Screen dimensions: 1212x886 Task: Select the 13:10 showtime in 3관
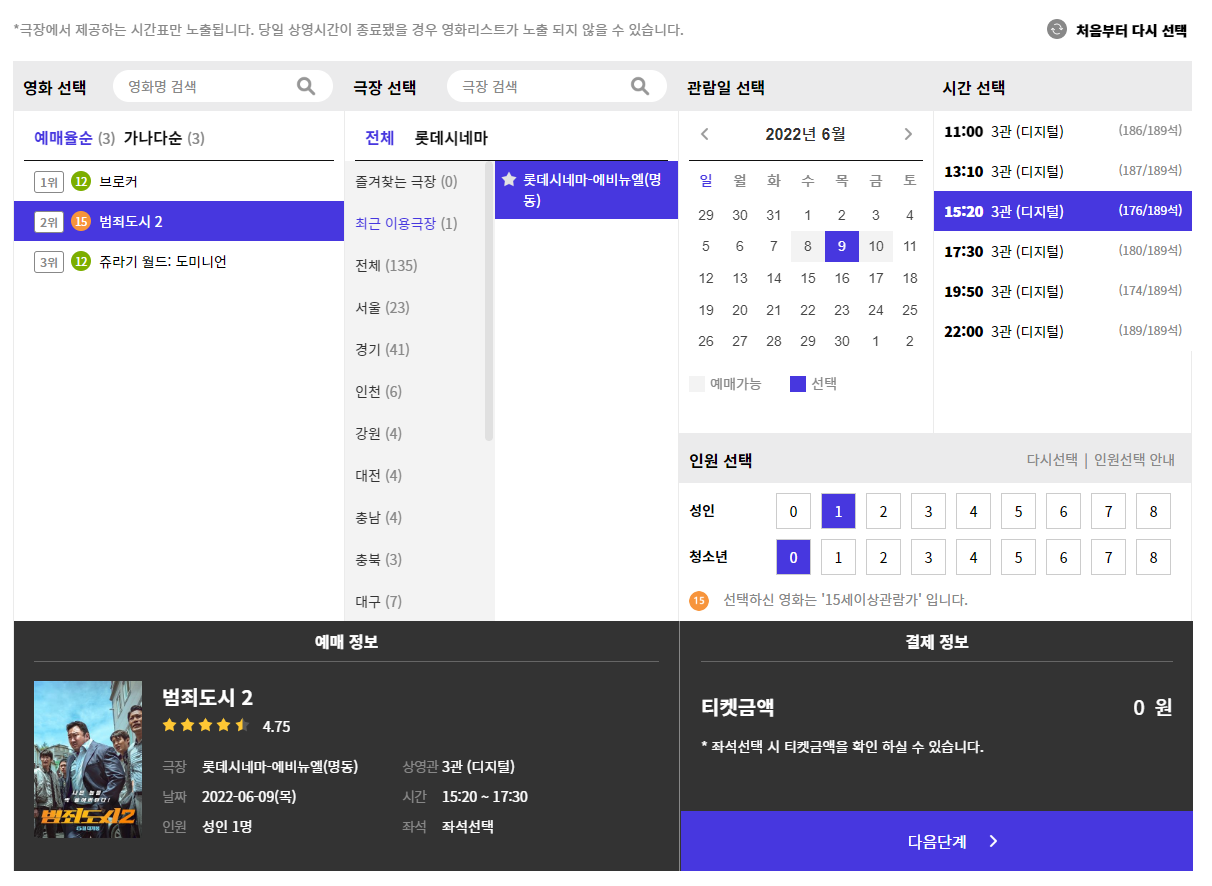click(x=1063, y=171)
